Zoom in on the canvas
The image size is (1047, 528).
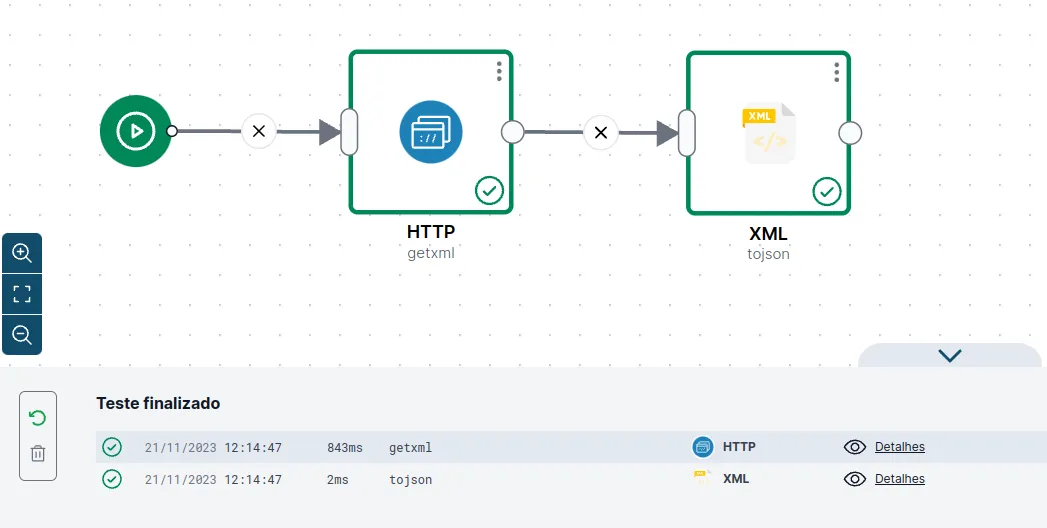coord(22,253)
